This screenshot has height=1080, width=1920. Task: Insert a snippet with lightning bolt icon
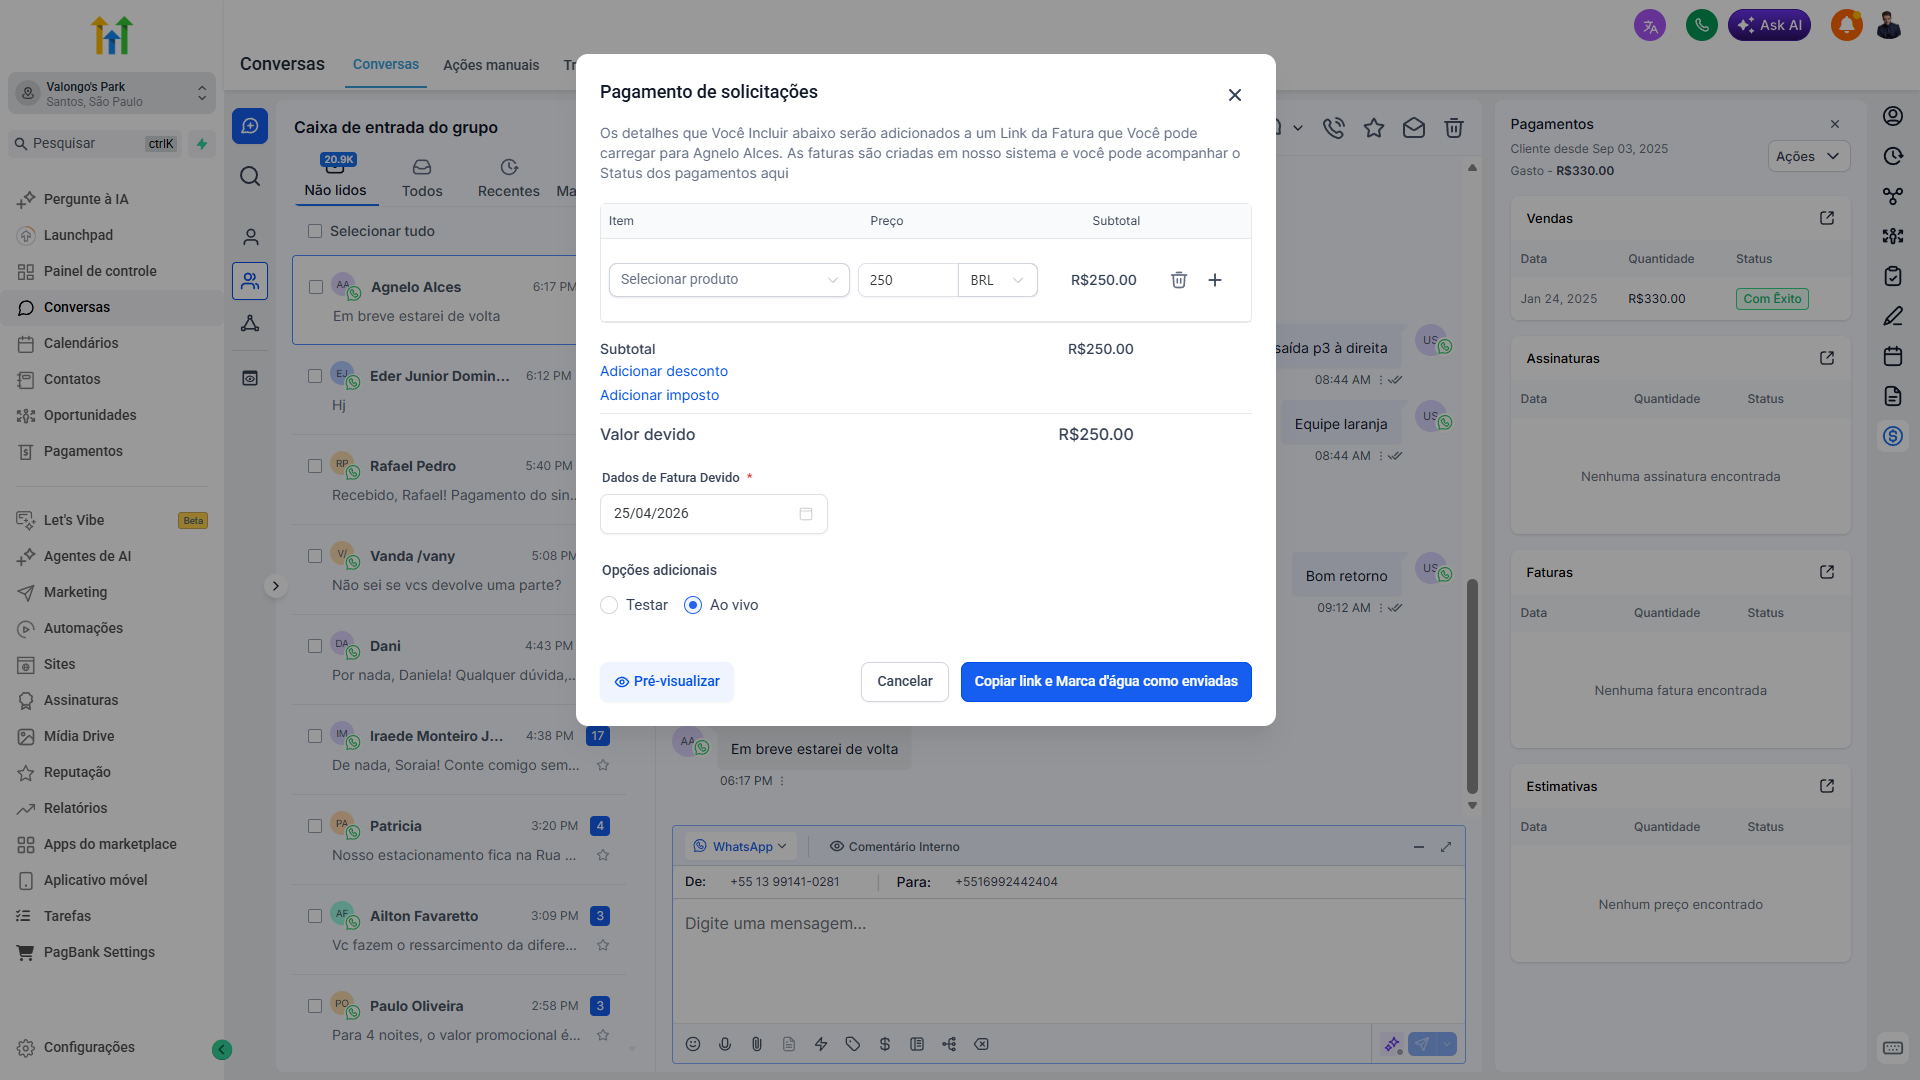tap(821, 1044)
